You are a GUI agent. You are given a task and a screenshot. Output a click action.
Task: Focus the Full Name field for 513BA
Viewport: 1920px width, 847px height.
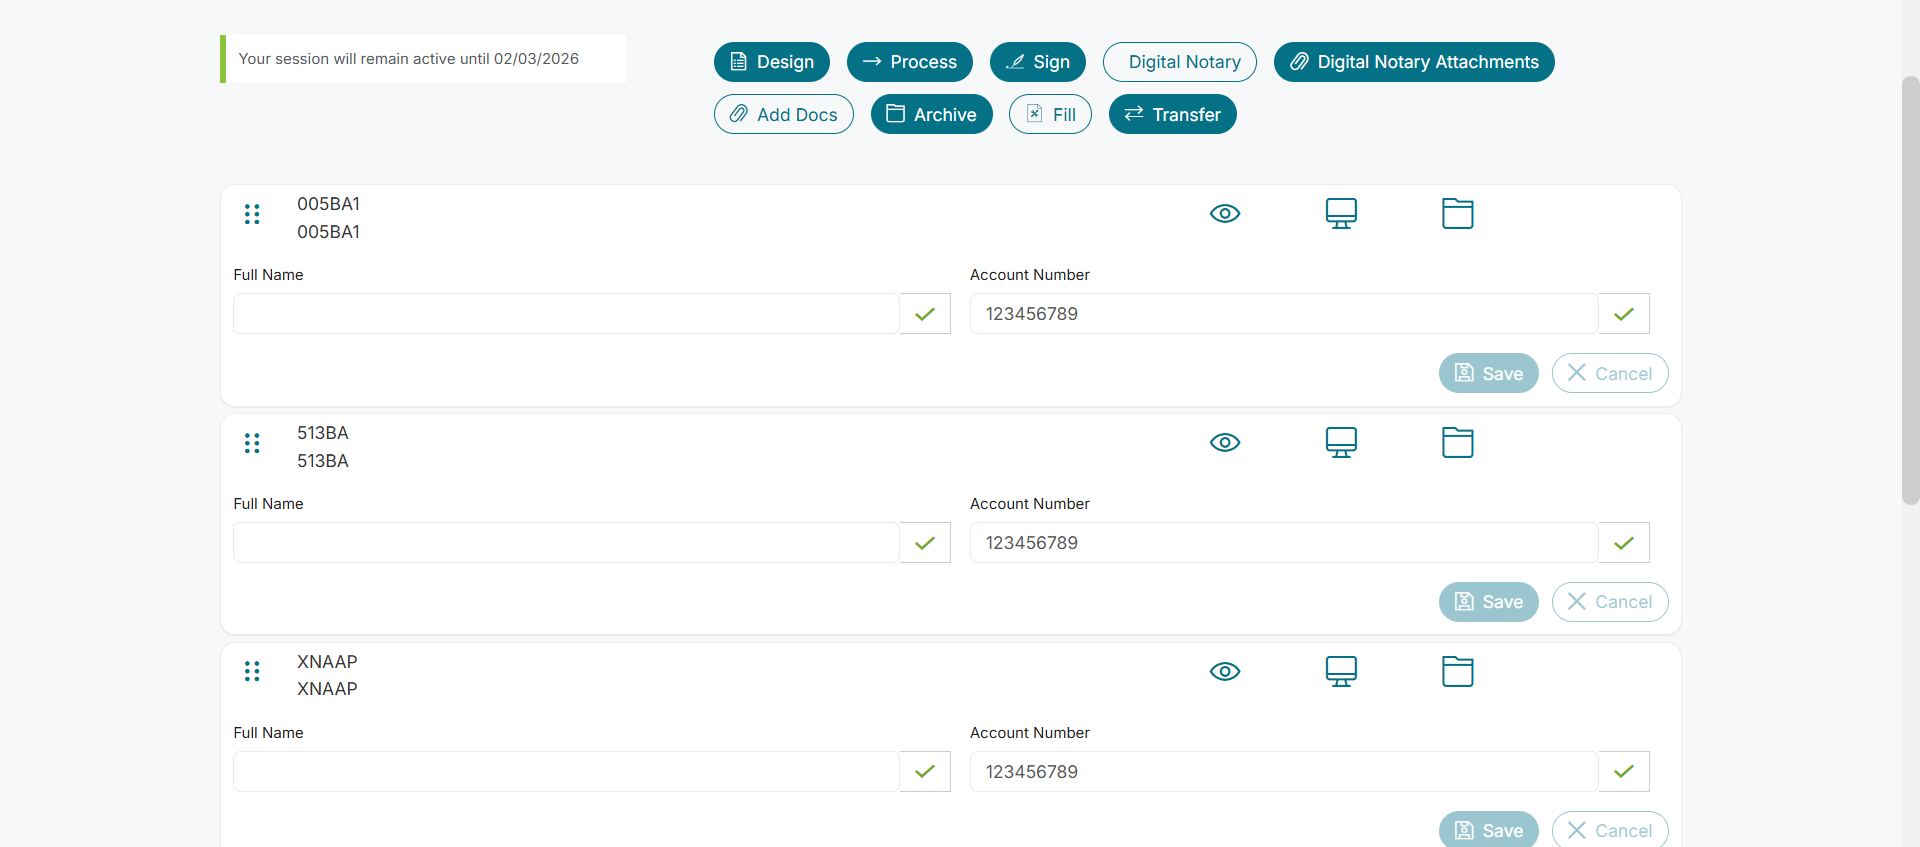(x=566, y=543)
